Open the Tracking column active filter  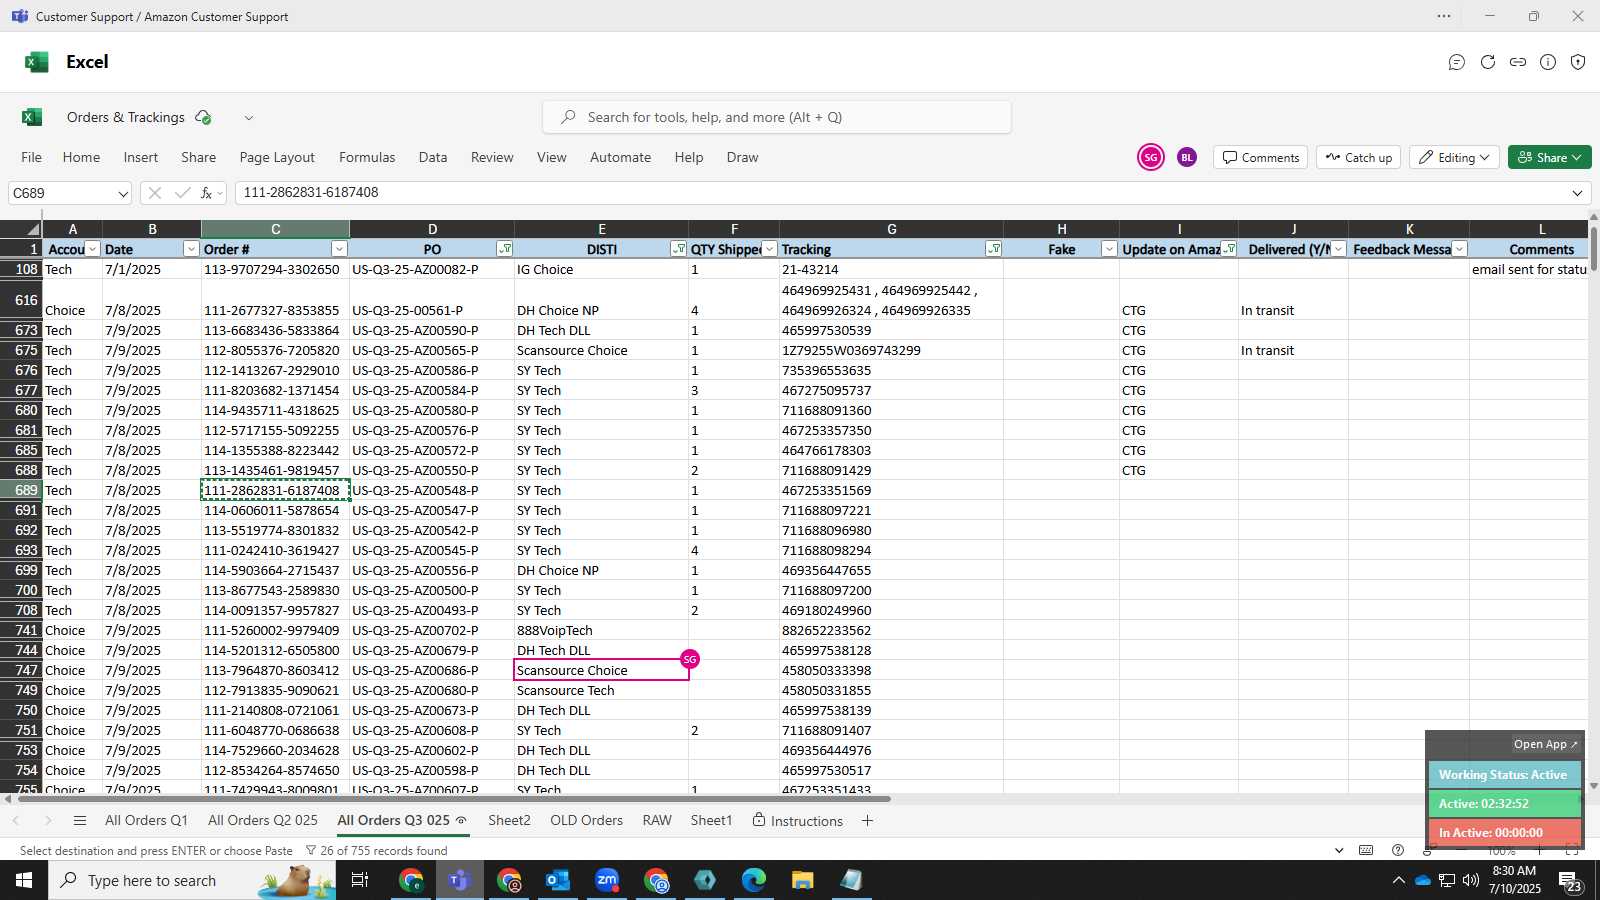[993, 249]
